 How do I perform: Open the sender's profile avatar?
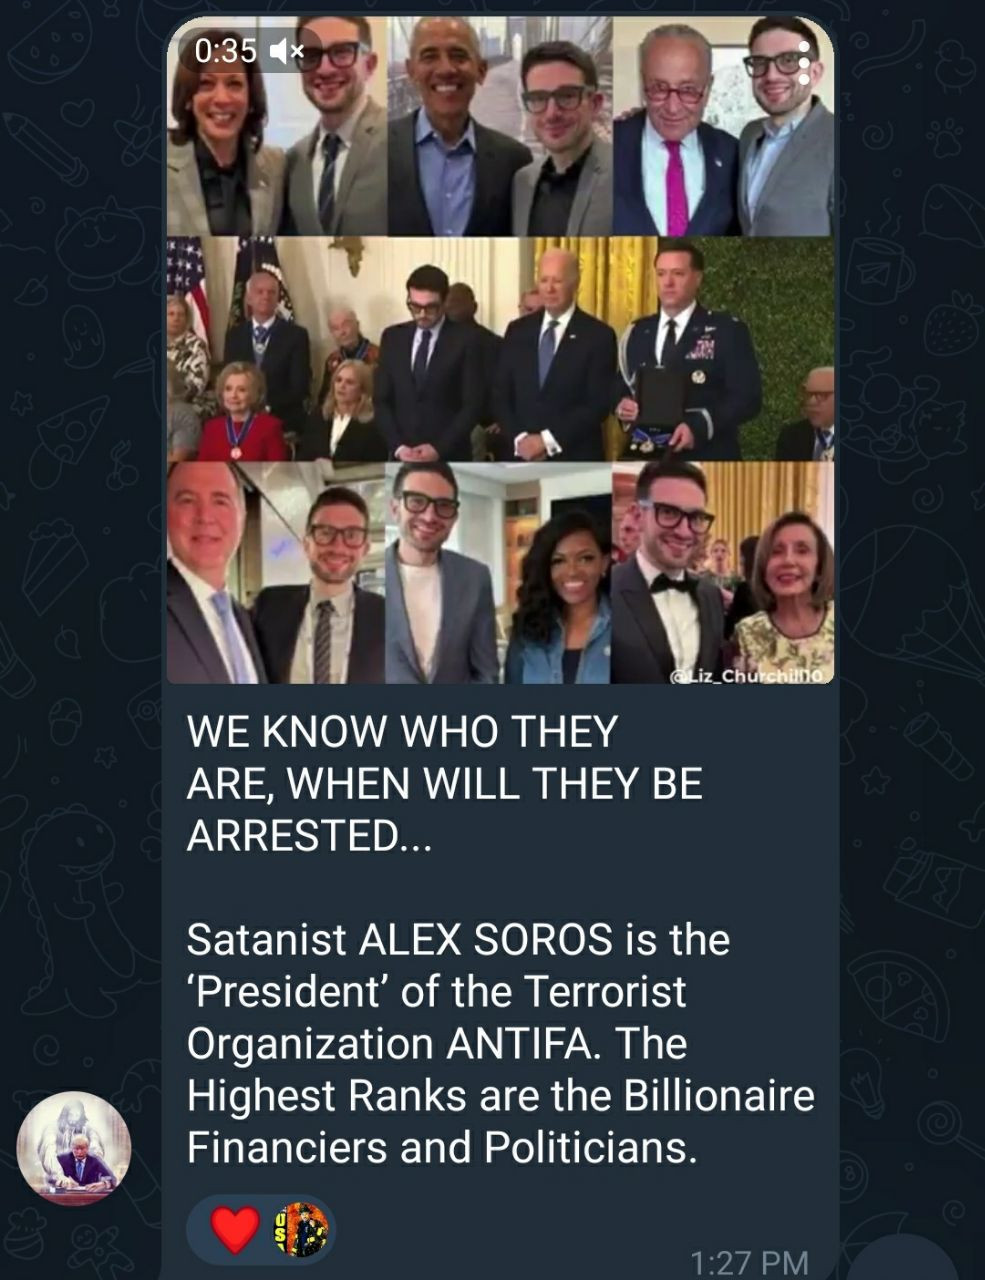click(x=74, y=1148)
